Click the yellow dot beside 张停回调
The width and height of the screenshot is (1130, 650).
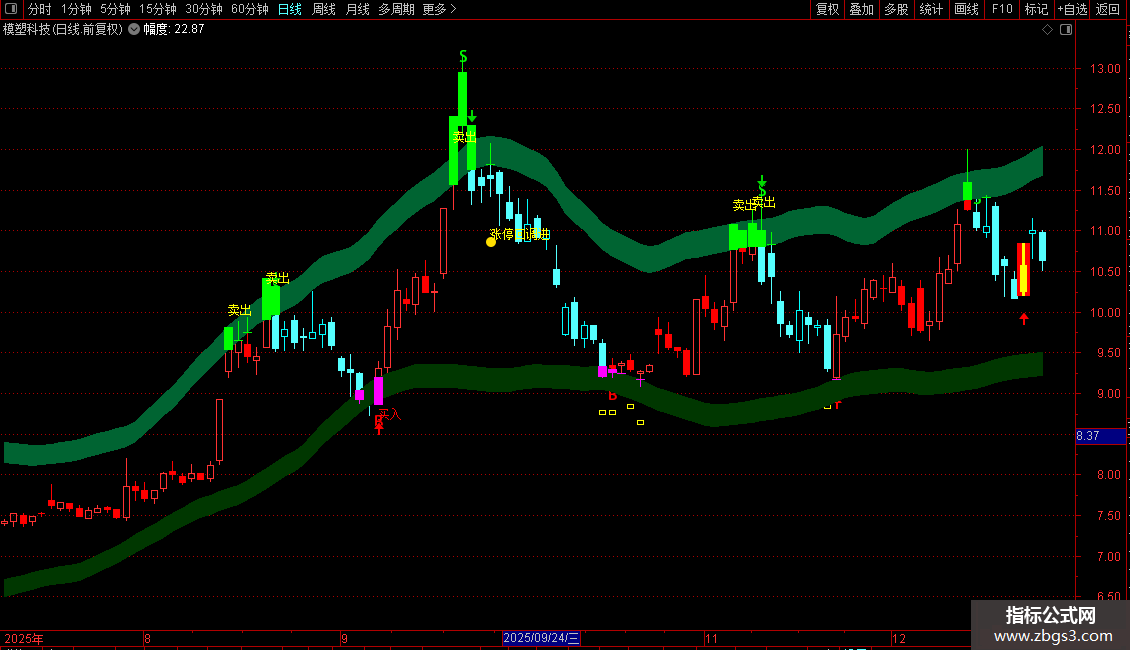491,242
